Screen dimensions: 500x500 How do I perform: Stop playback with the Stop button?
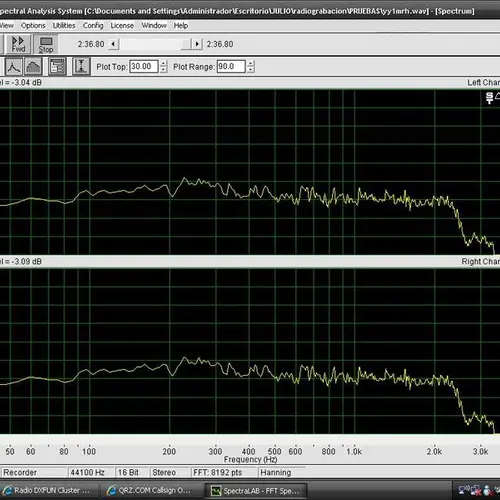[x=46, y=44]
